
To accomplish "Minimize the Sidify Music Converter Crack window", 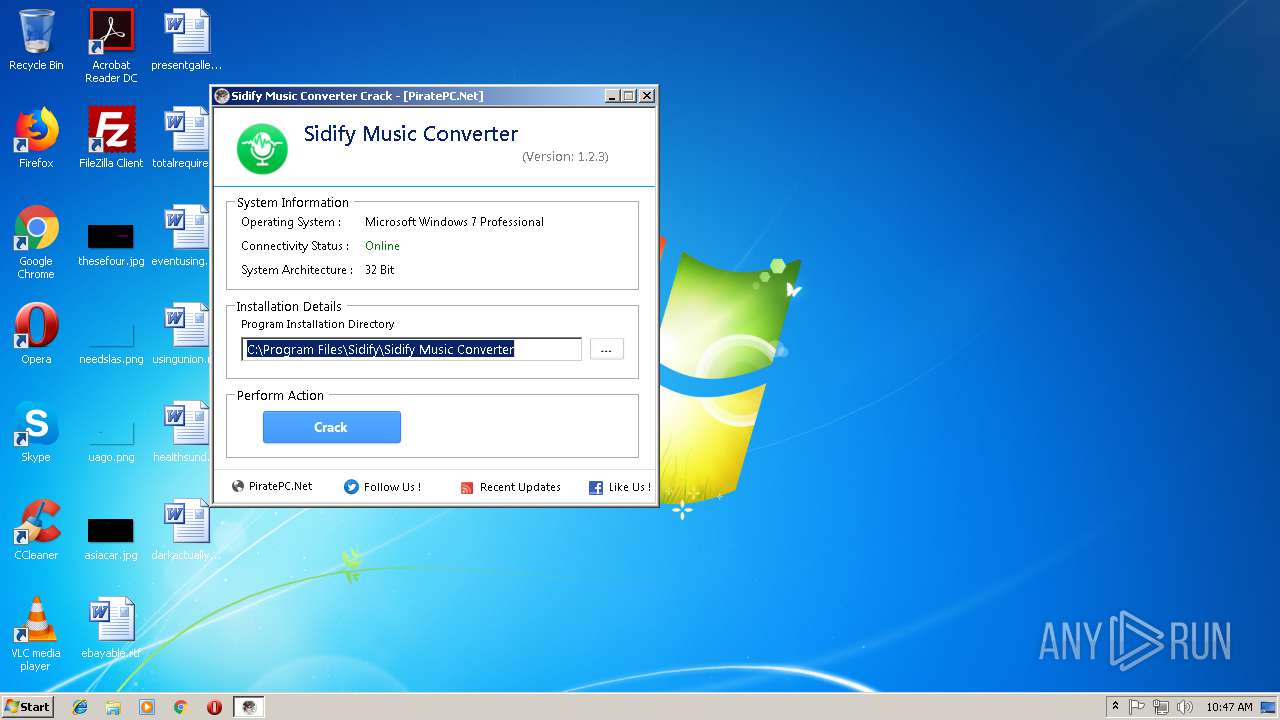I will [x=612, y=96].
